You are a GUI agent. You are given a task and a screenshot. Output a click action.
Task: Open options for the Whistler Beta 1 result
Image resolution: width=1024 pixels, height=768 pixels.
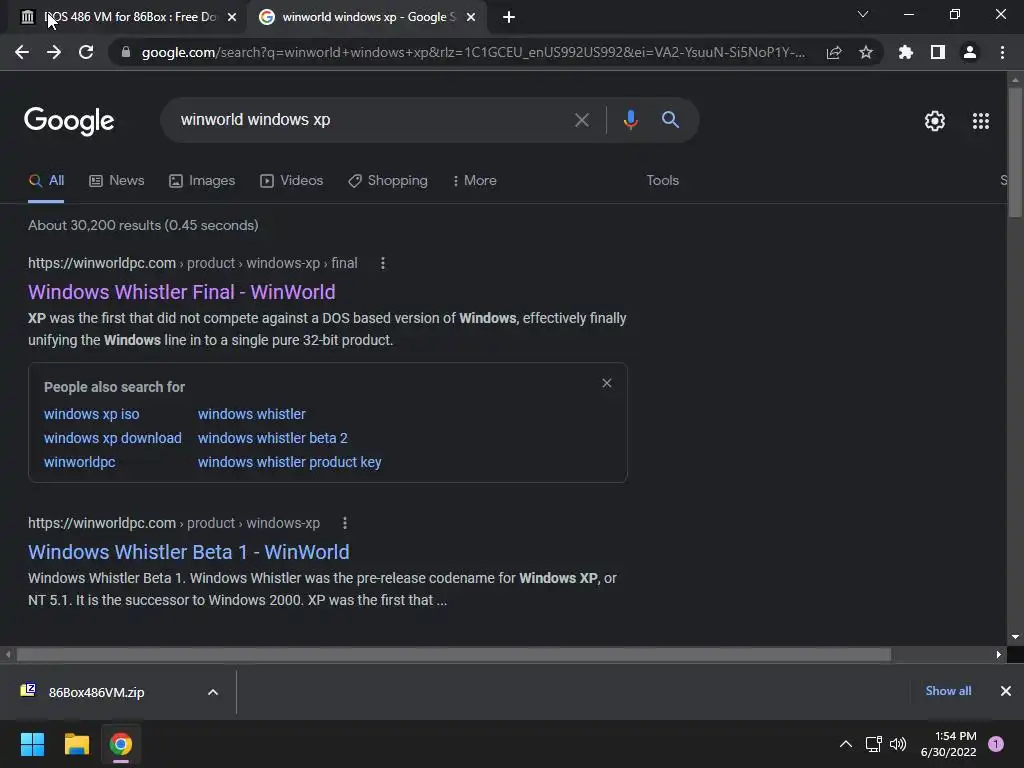tap(345, 523)
